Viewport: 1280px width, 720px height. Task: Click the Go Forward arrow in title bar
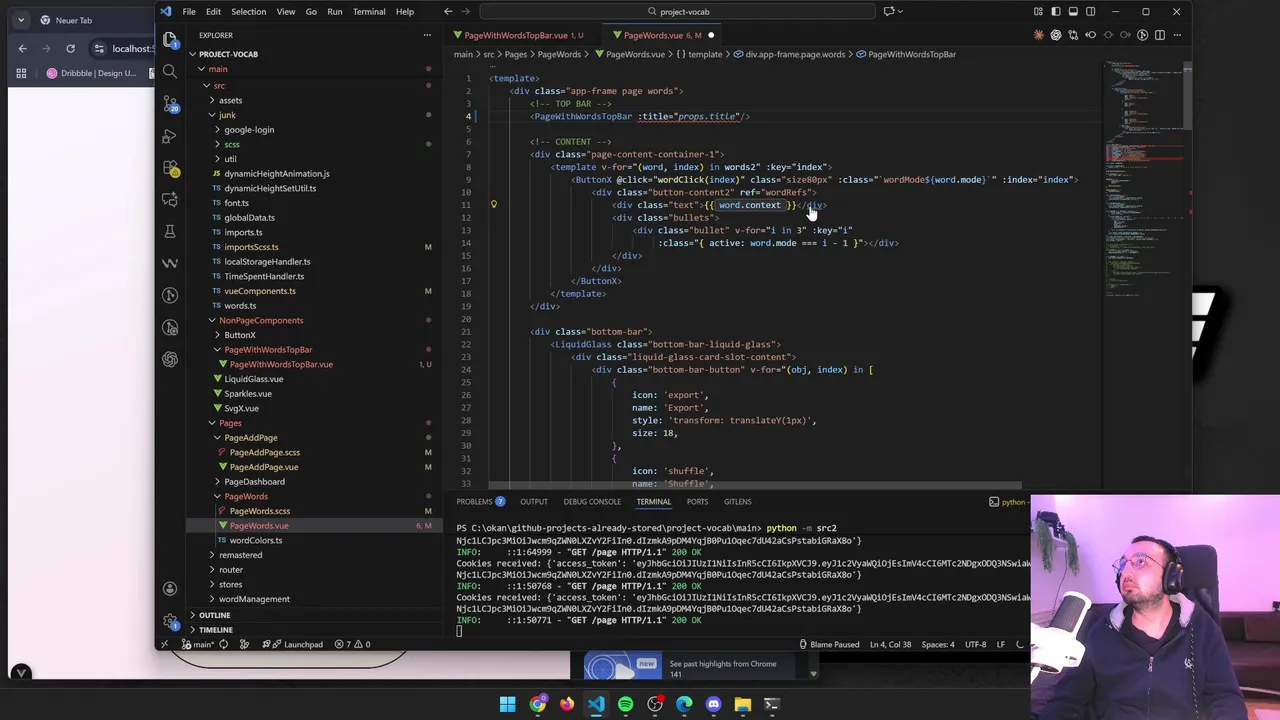tap(467, 11)
